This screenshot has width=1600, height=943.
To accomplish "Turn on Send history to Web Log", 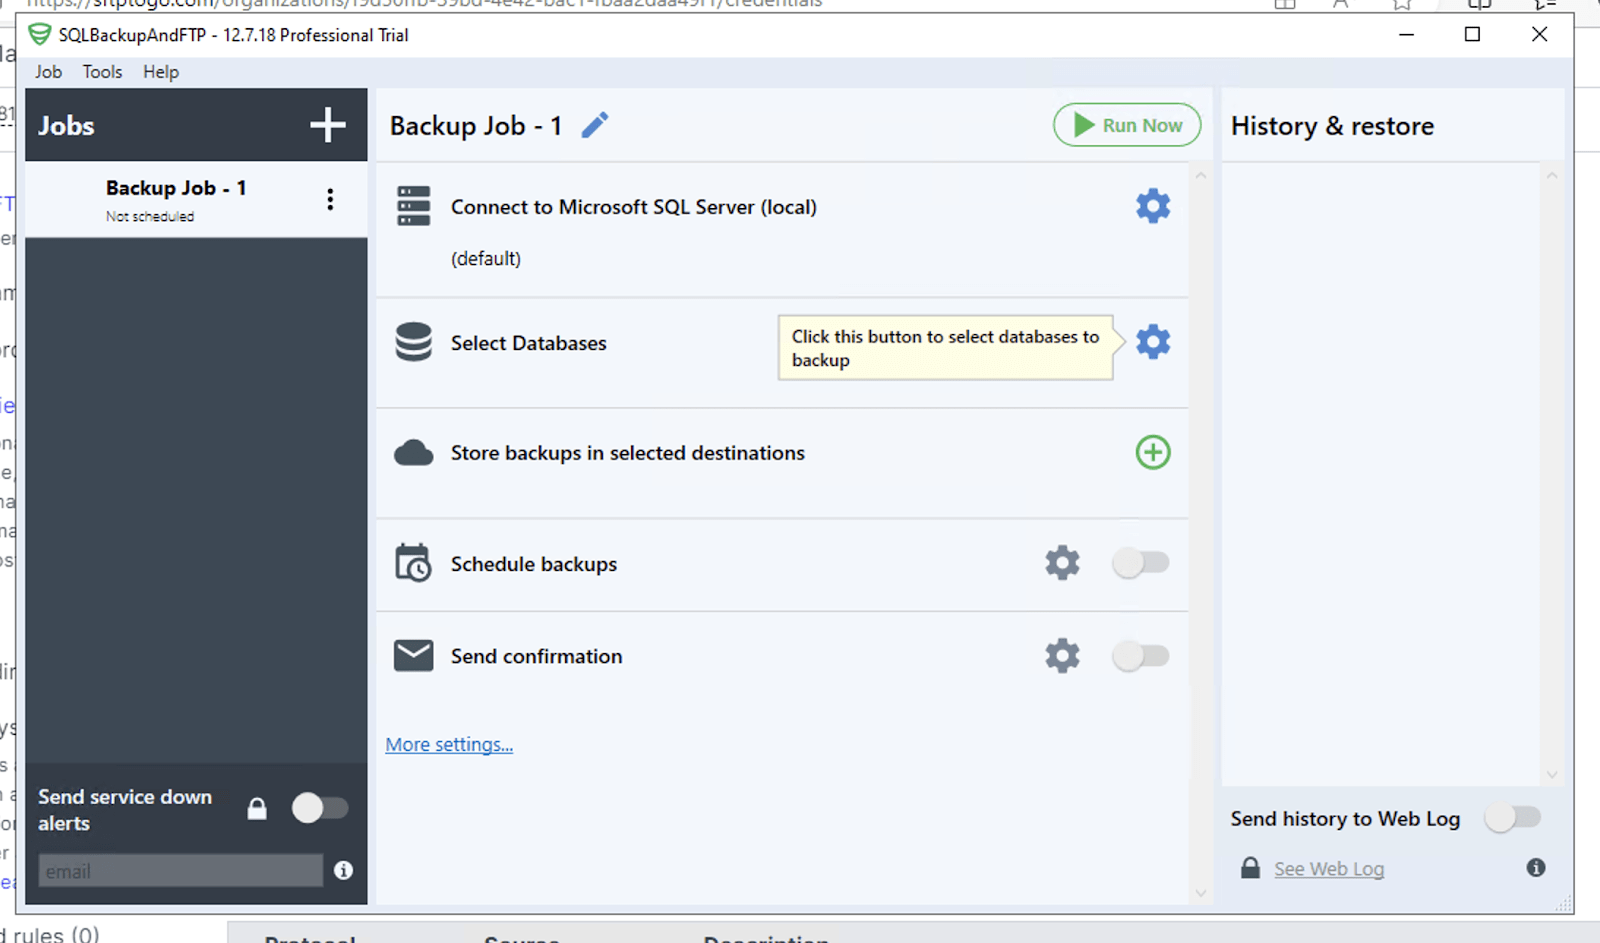I will click(x=1513, y=817).
